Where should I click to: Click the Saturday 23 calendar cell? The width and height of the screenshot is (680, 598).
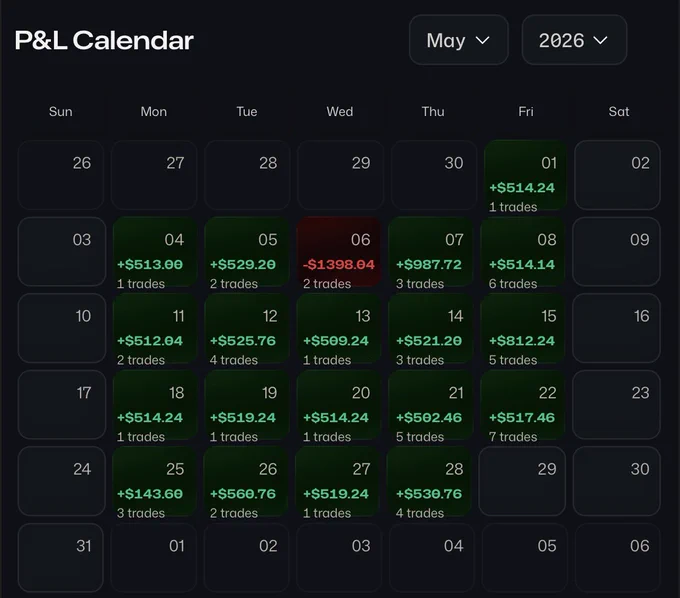click(616, 405)
